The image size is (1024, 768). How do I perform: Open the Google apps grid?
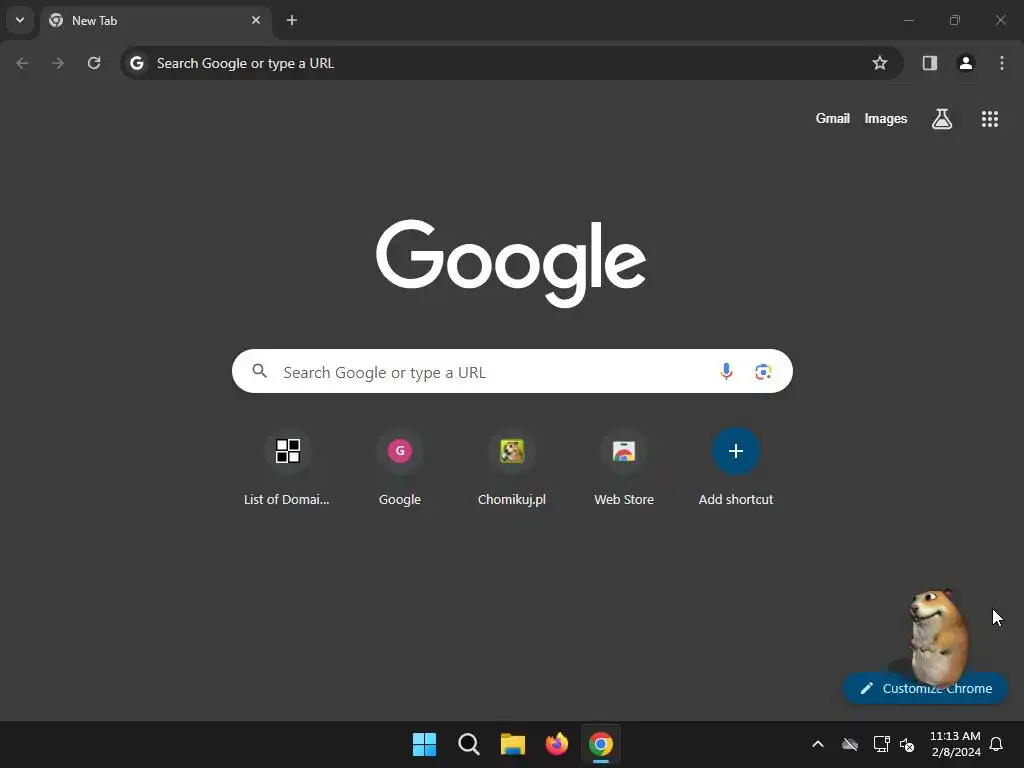point(989,119)
